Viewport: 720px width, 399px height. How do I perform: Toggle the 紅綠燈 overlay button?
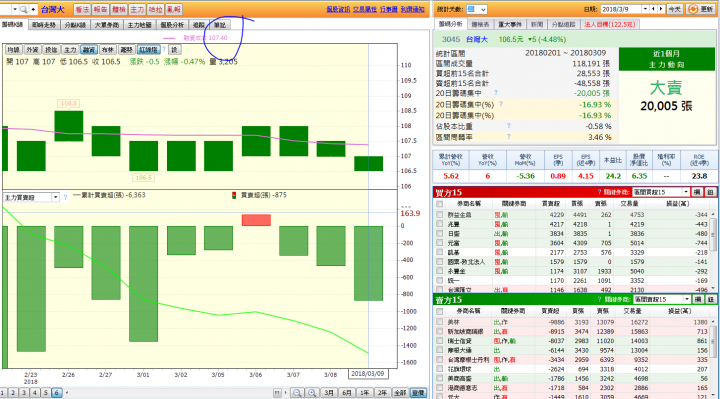coord(148,50)
